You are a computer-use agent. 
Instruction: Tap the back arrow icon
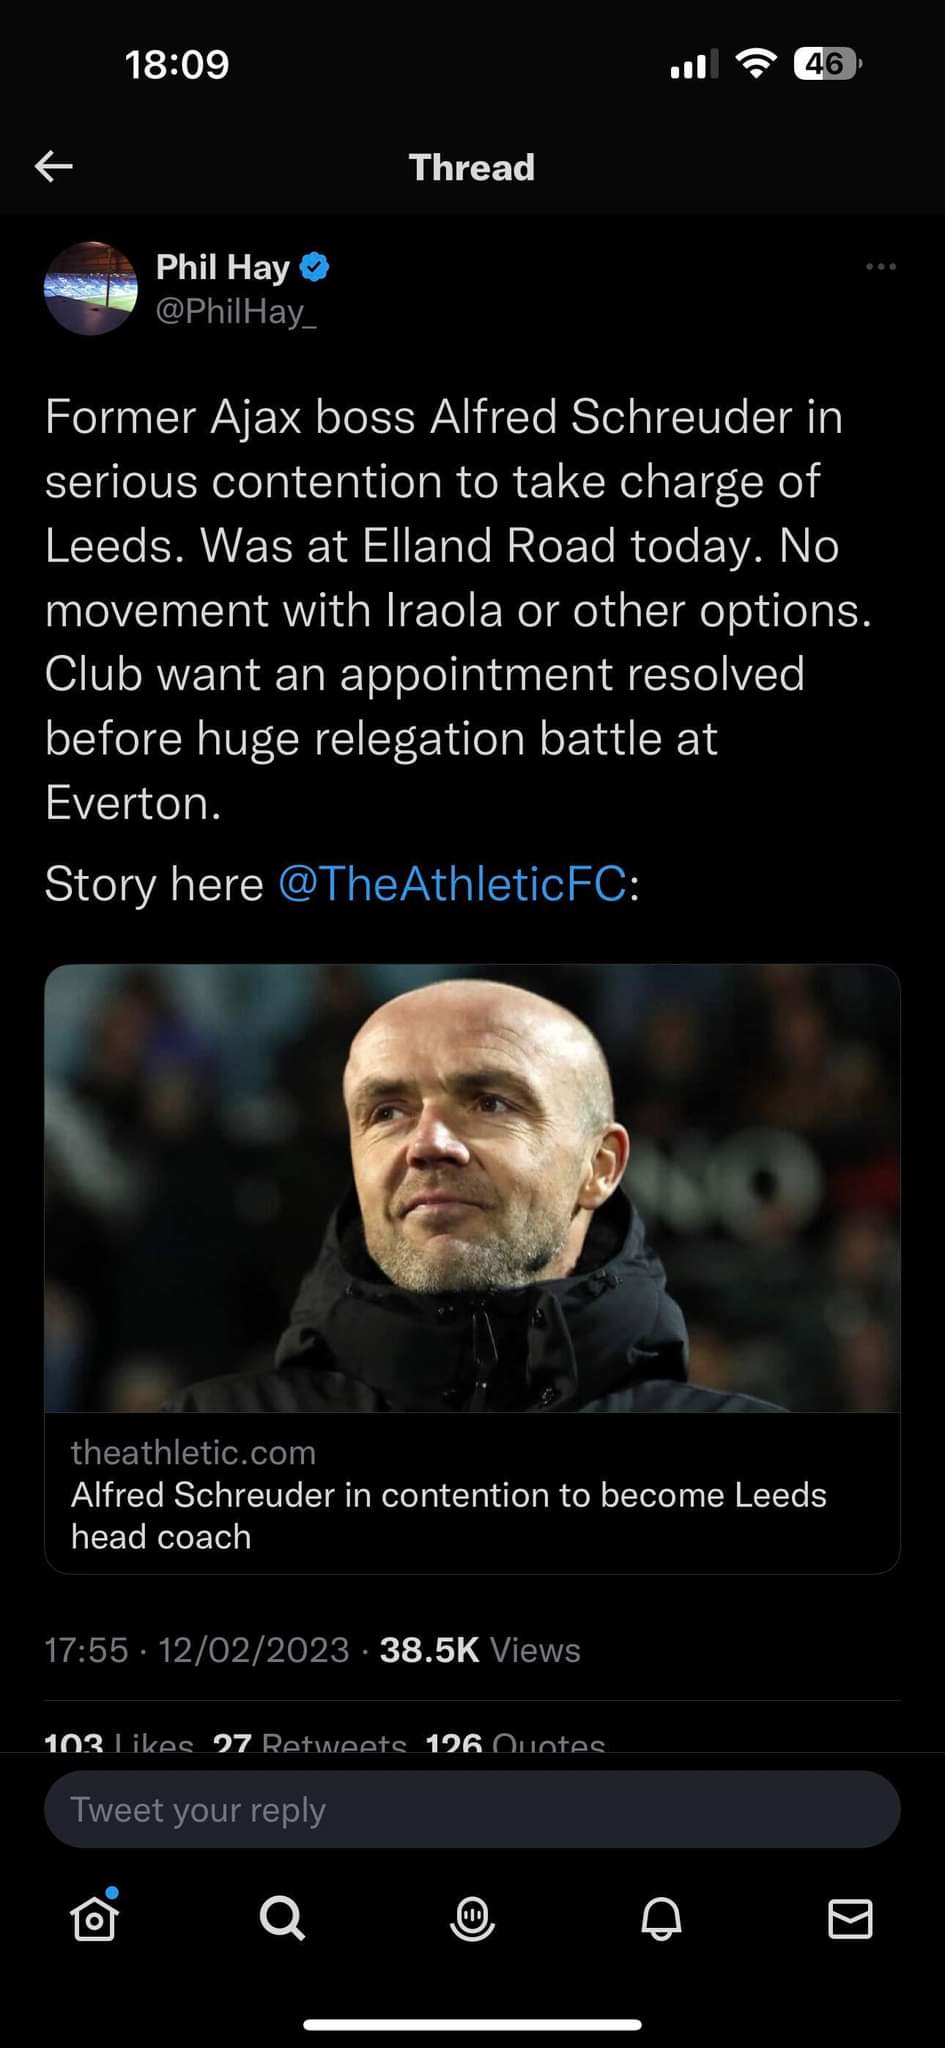click(x=54, y=167)
